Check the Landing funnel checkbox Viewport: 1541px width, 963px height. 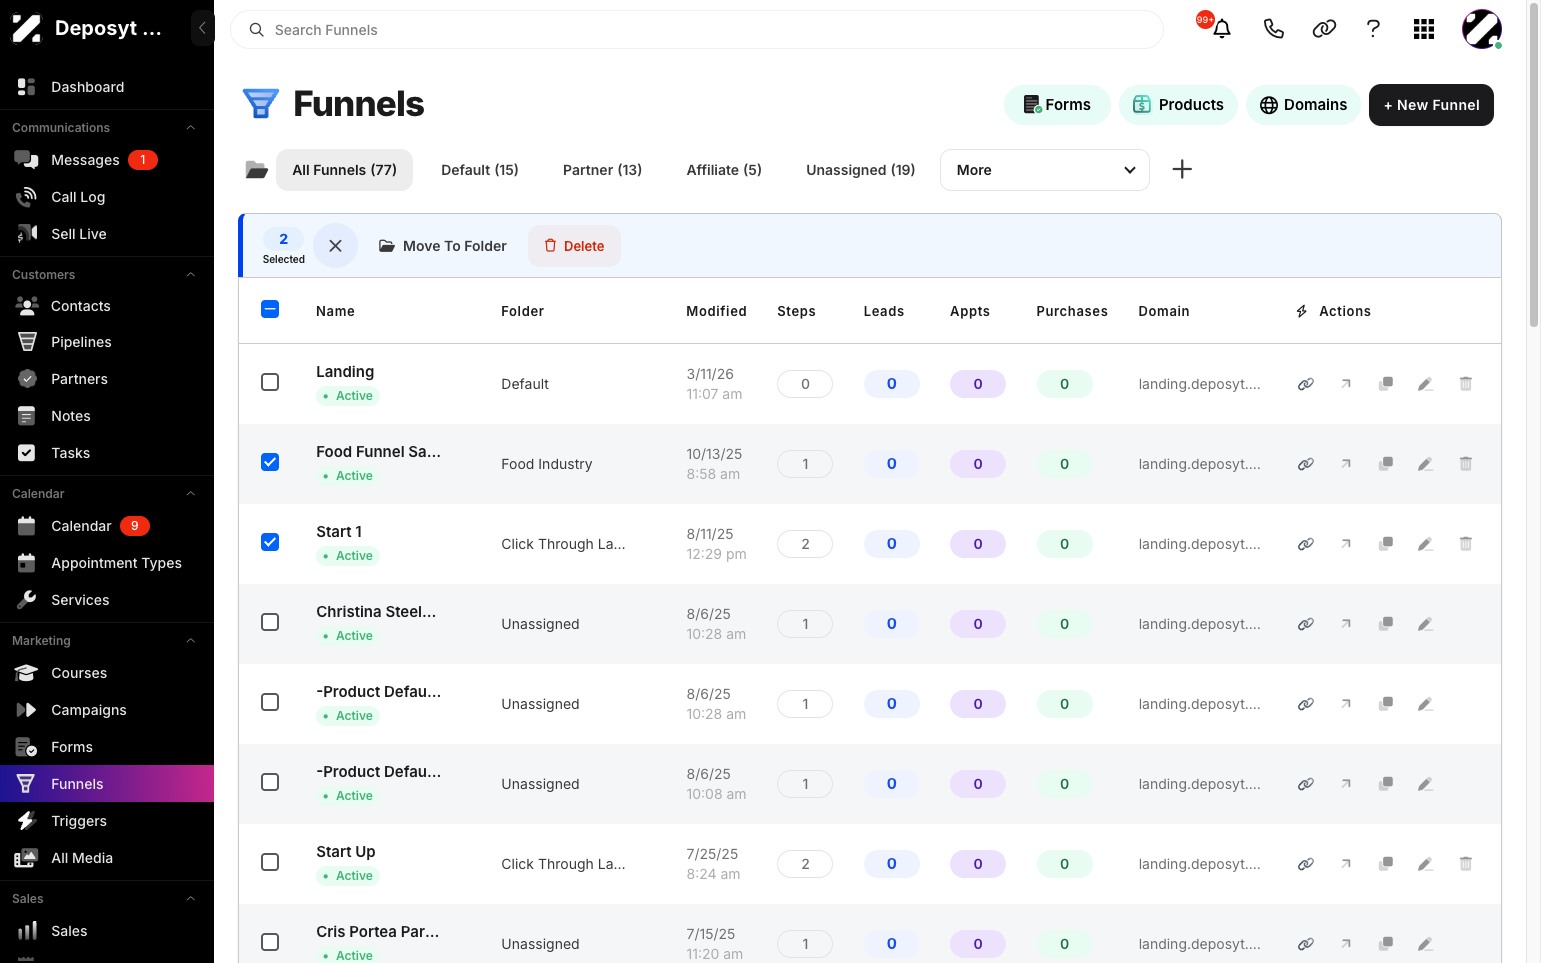coord(270,382)
